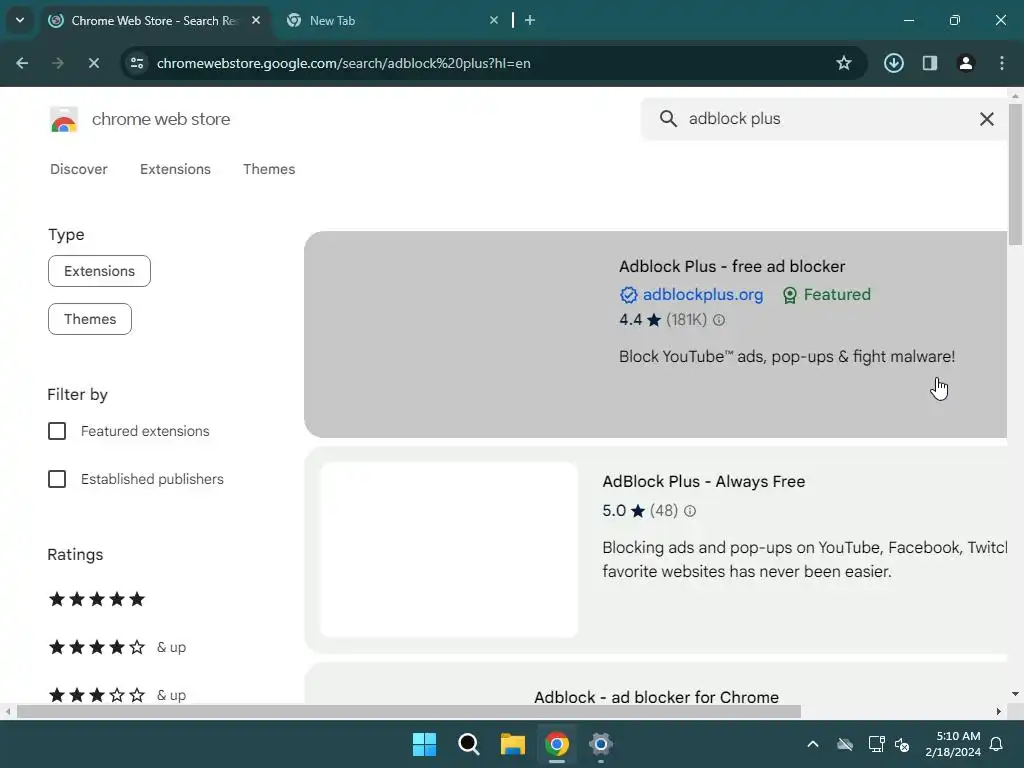Bookmark this page with the star icon
This screenshot has width=1024, height=768.
(x=844, y=63)
